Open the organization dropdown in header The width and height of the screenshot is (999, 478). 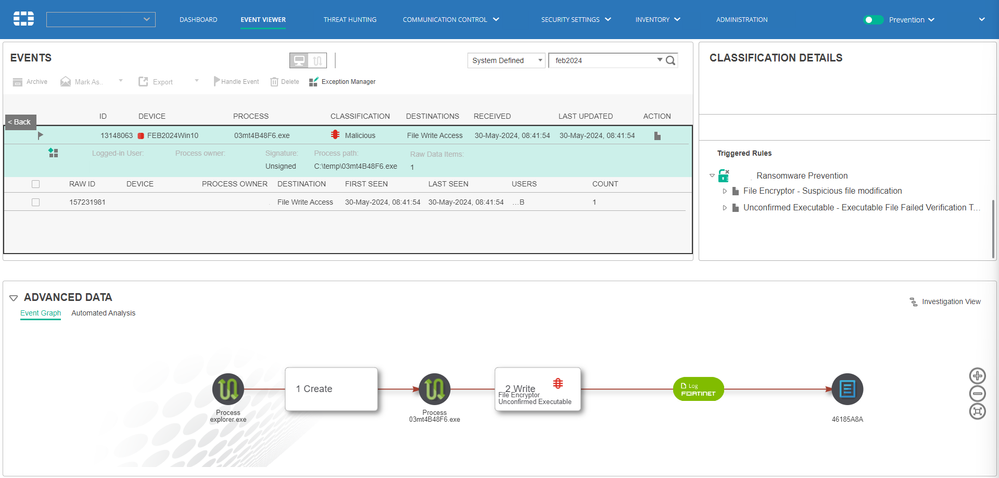[x=101, y=20]
